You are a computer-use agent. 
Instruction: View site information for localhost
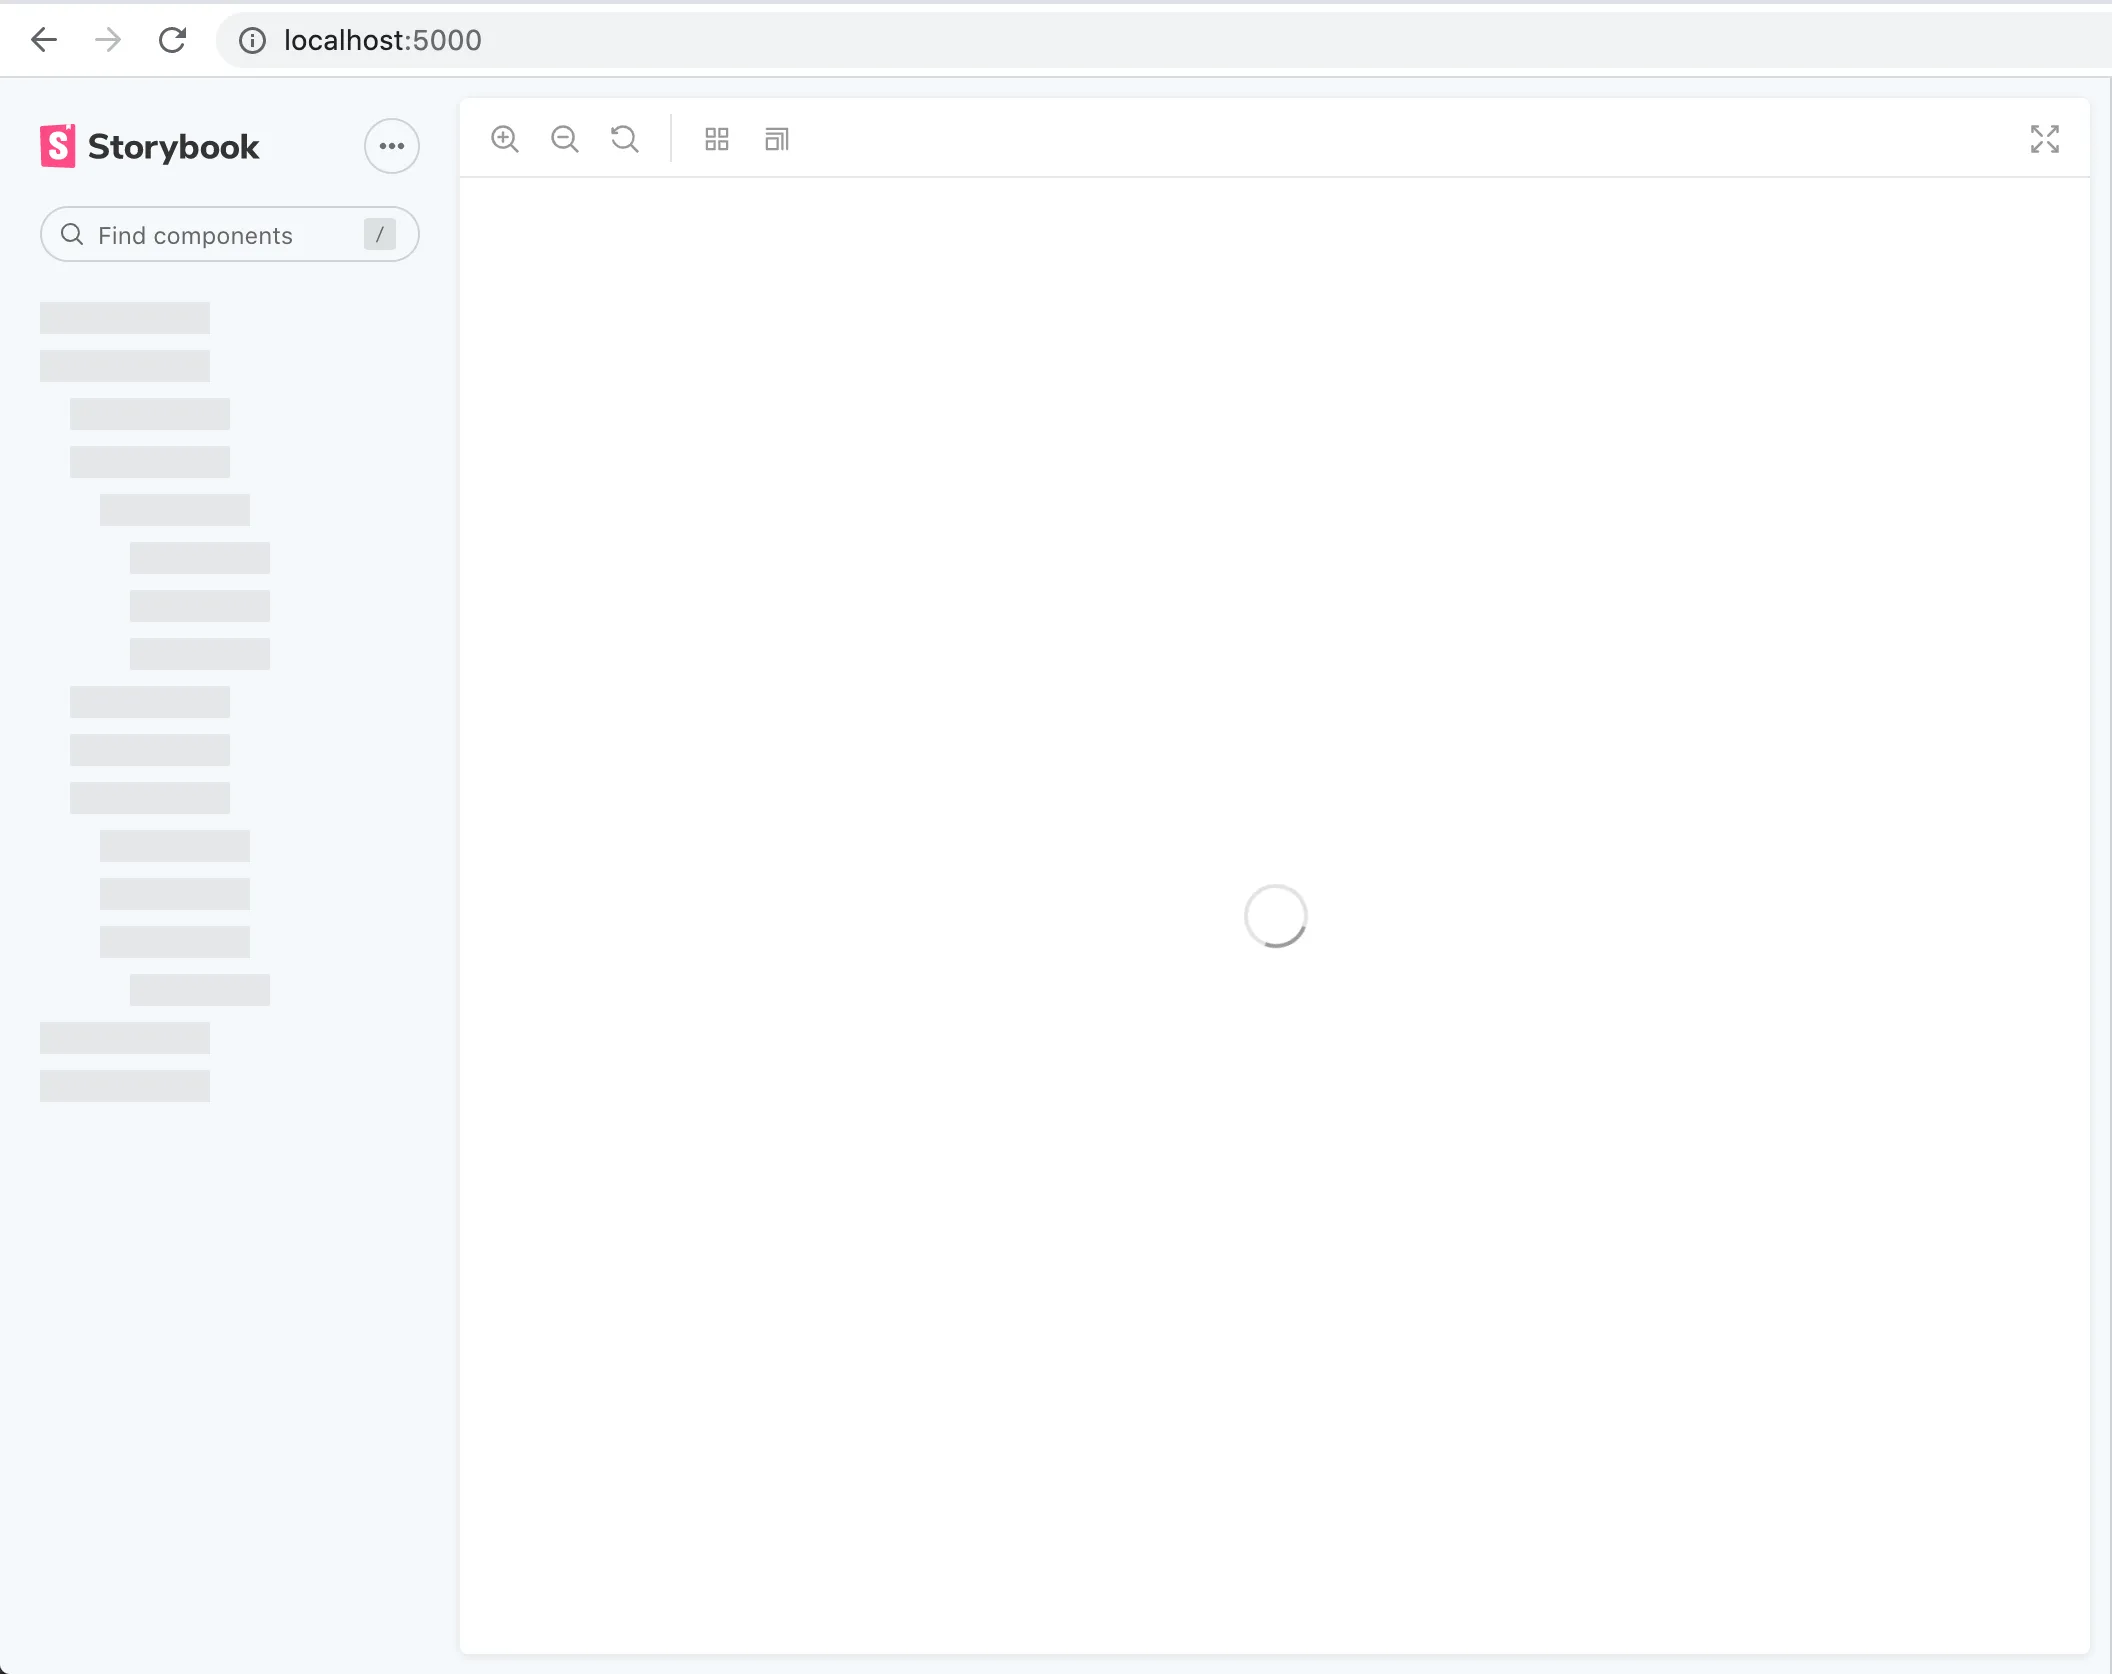pos(252,40)
